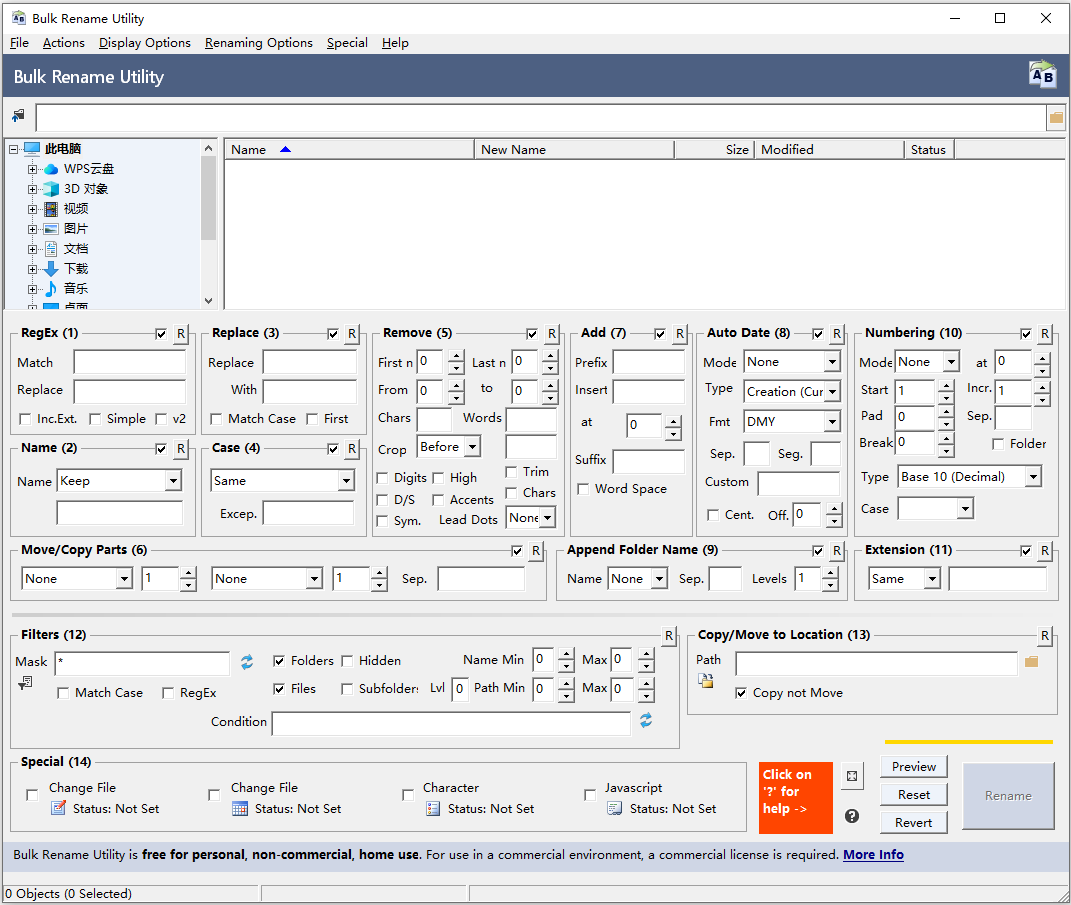The height and width of the screenshot is (905, 1071).
Task: Click the question mark help icon
Action: click(852, 816)
